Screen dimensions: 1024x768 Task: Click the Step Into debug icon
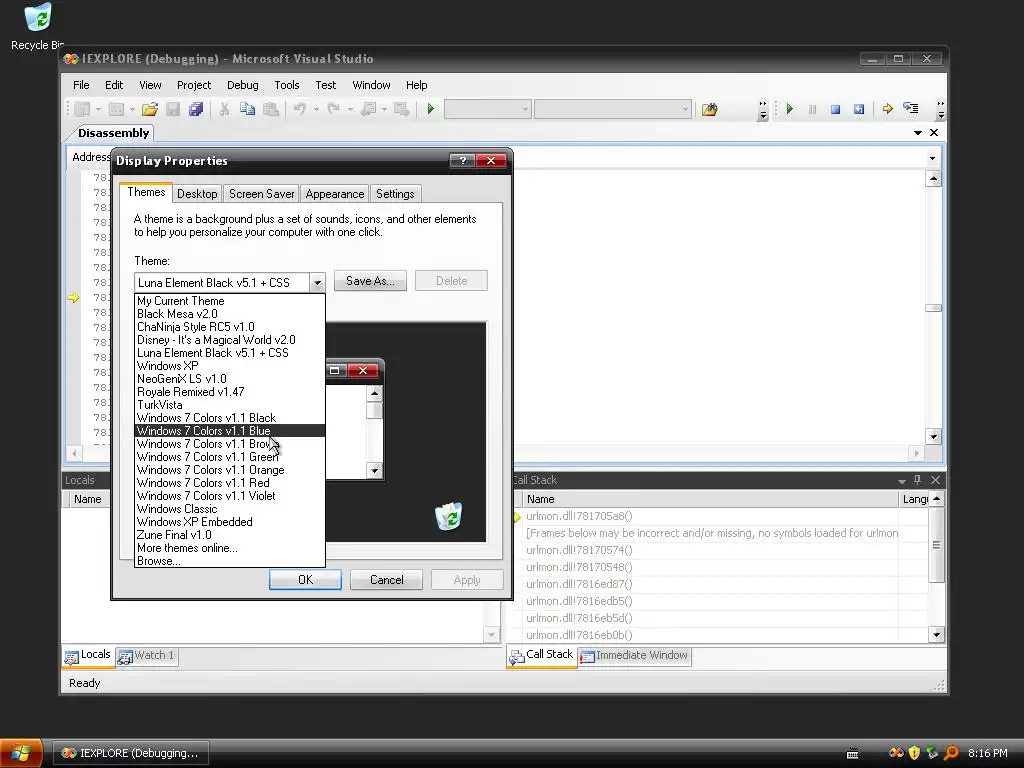910,108
